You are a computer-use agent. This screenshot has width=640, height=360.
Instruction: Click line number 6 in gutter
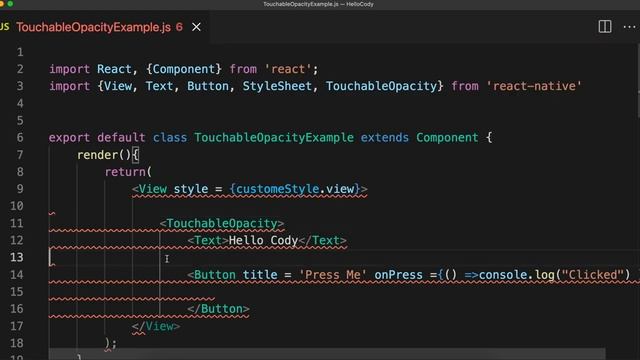tap(20, 138)
